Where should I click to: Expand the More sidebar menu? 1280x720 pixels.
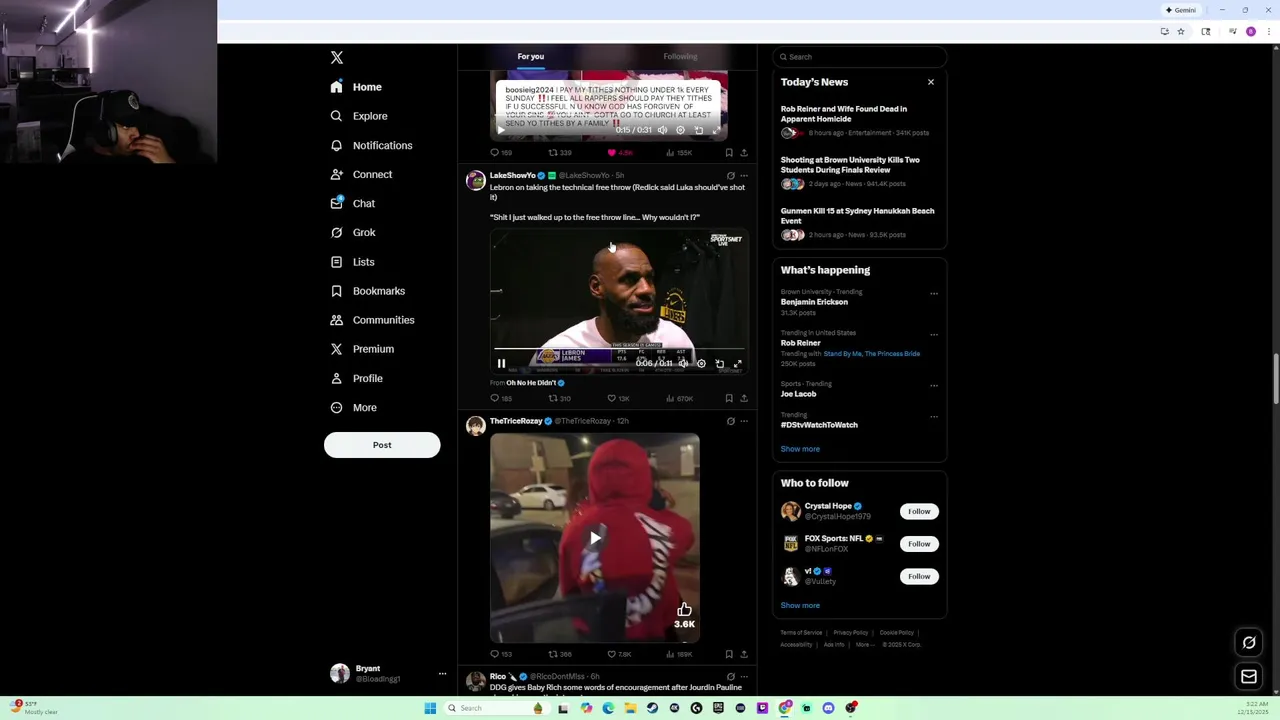[x=354, y=407]
